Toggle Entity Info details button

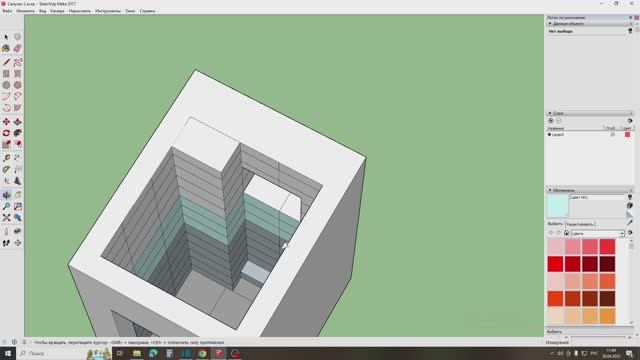(630, 31)
